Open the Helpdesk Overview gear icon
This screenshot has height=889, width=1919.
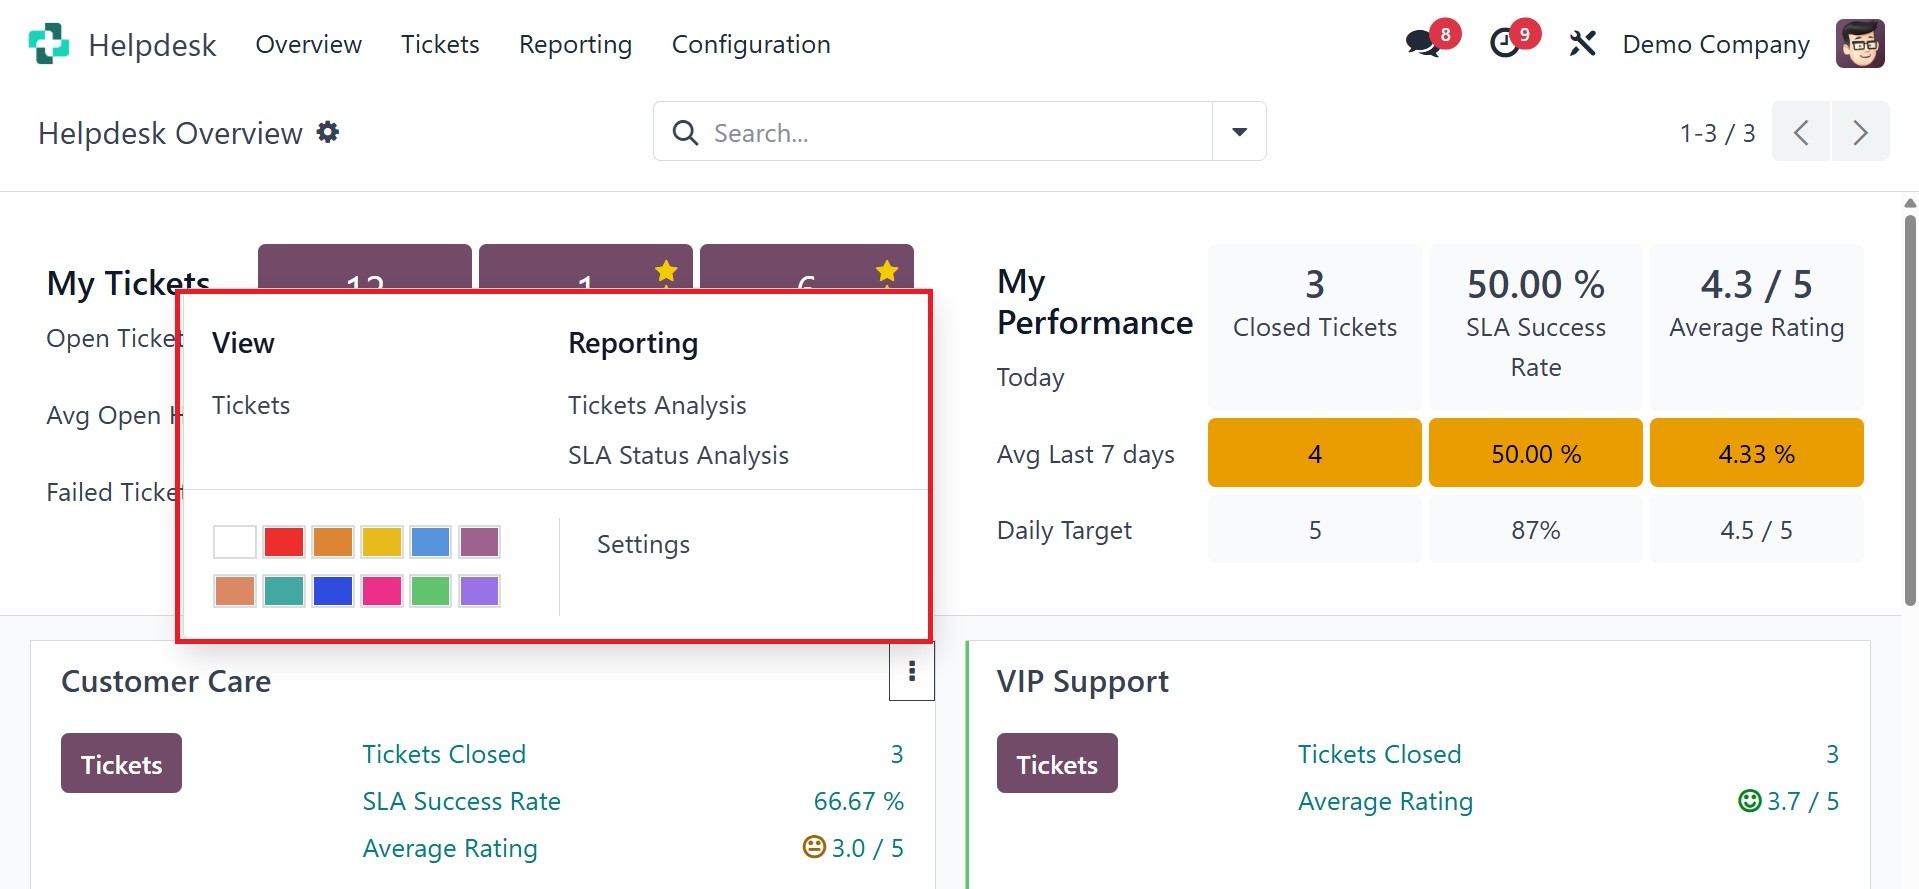[328, 132]
